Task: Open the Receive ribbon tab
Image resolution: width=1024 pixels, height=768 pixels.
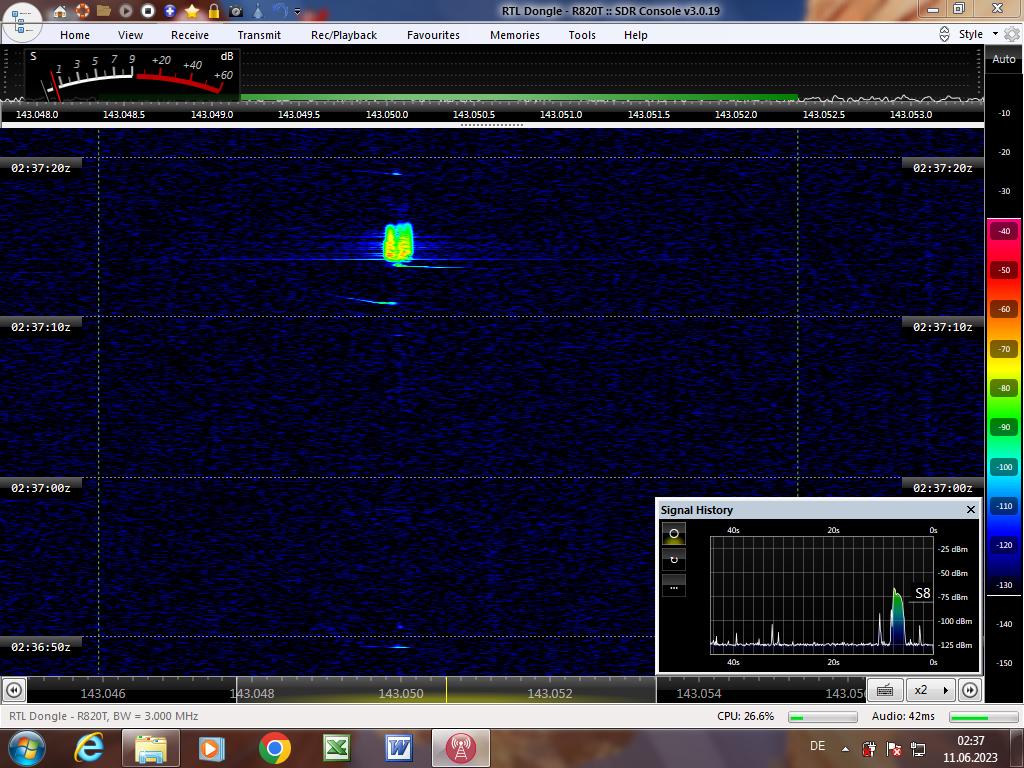Action: [190, 35]
